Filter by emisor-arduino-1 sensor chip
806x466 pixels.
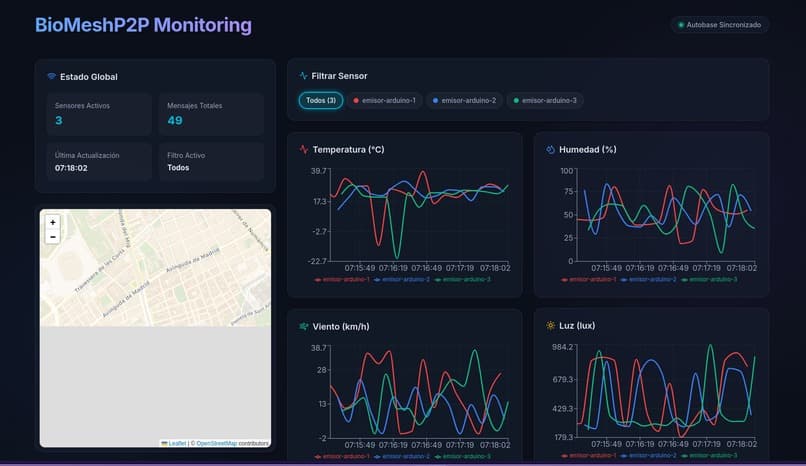click(384, 100)
